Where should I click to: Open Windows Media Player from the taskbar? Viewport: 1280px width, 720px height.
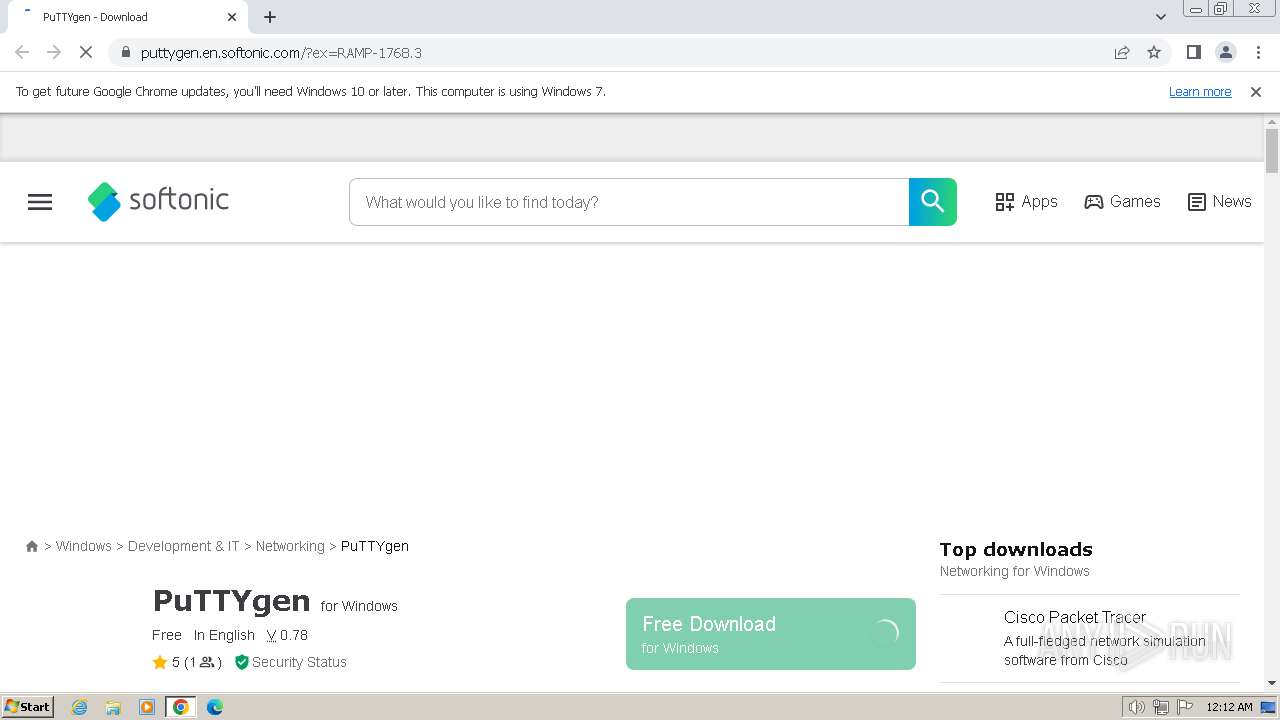[147, 707]
